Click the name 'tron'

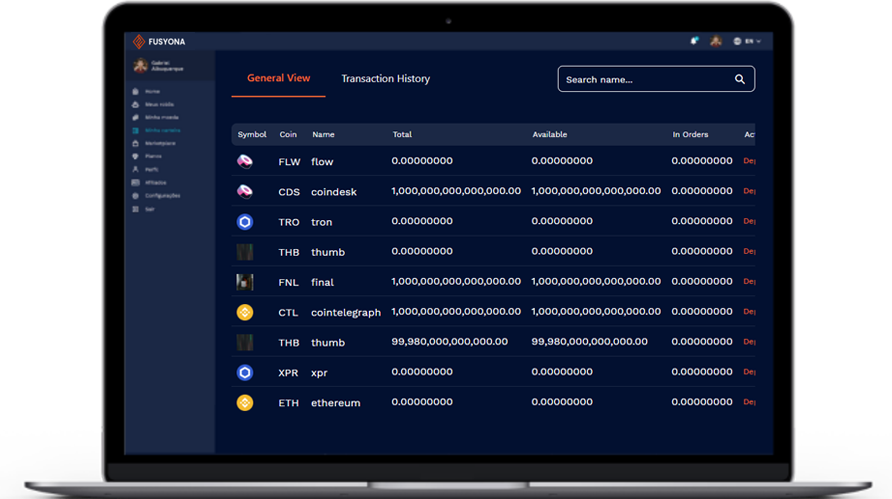coord(321,222)
